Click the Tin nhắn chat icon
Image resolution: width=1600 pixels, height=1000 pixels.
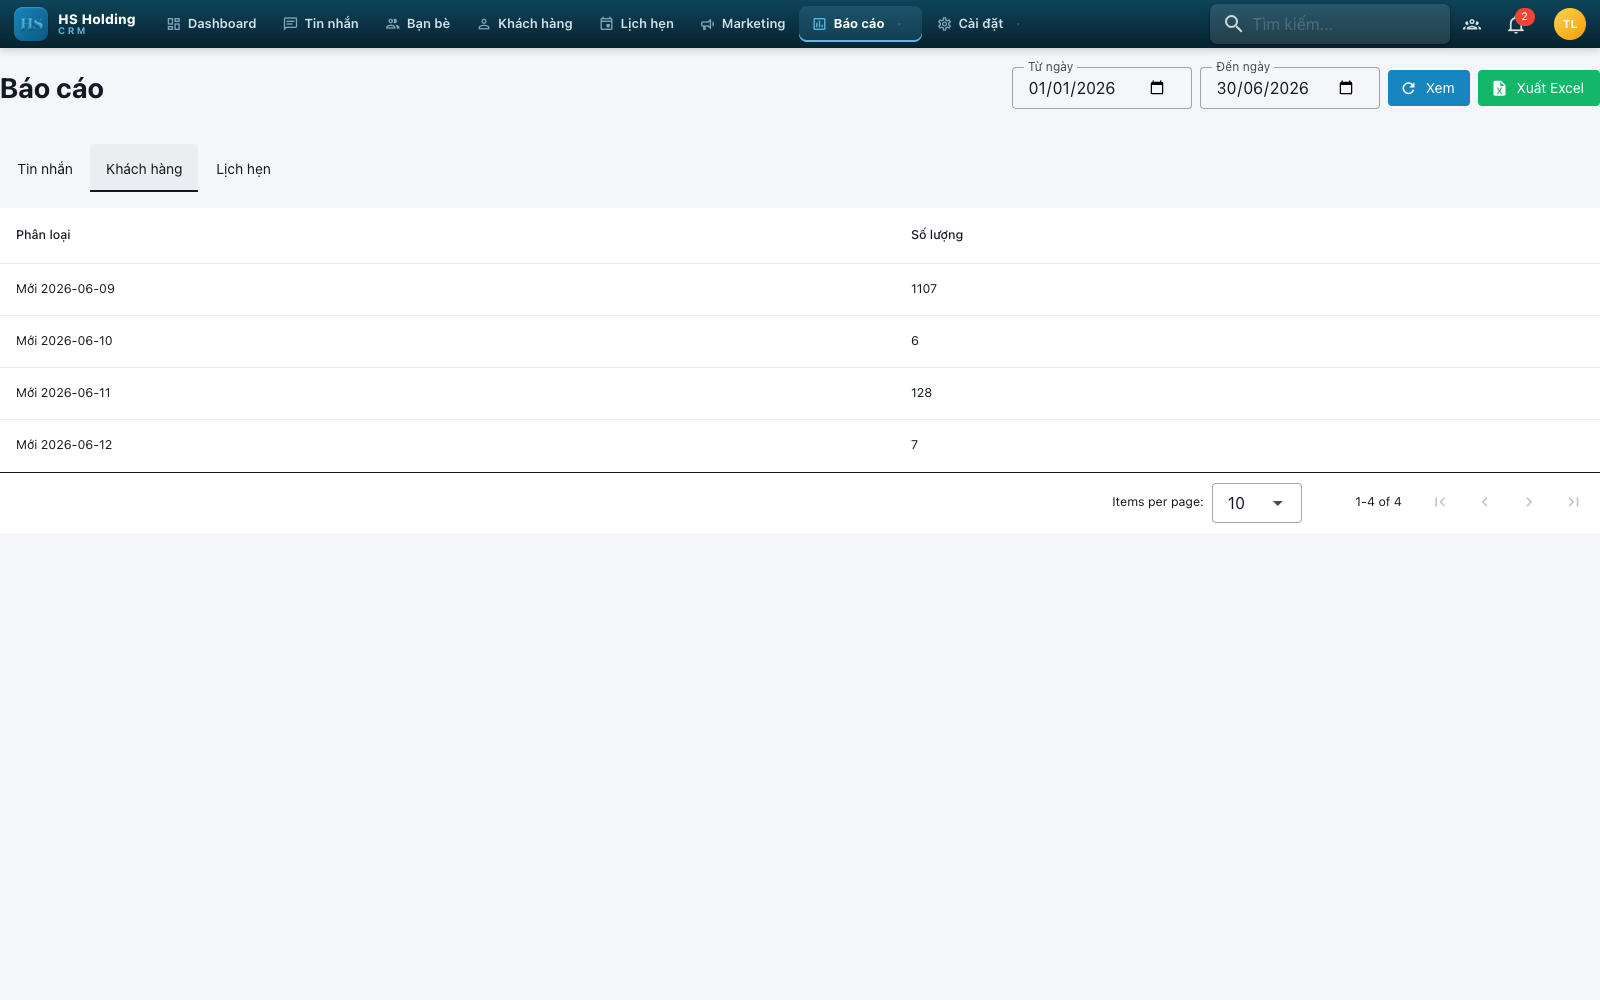coord(290,24)
